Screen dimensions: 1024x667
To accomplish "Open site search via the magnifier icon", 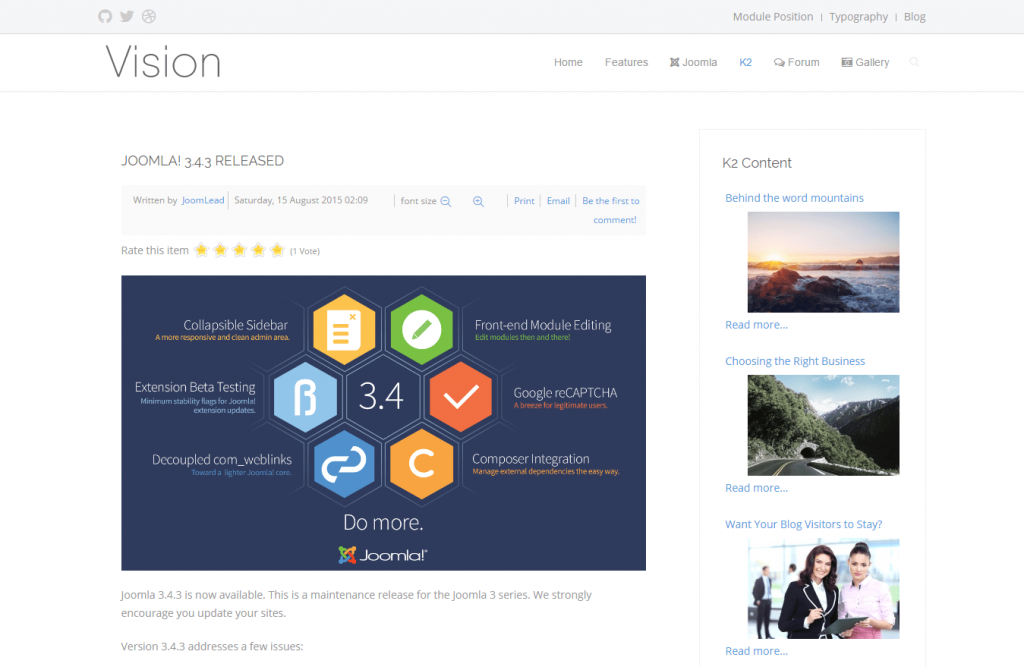I will (x=914, y=62).
